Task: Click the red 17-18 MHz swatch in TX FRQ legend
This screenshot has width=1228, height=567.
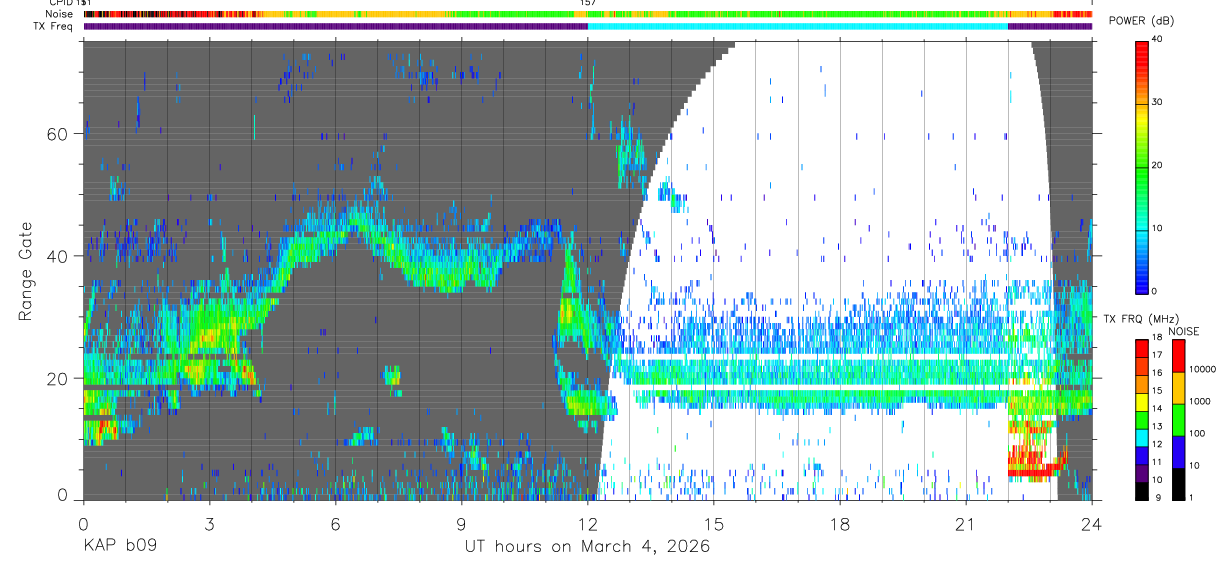Action: (1141, 348)
